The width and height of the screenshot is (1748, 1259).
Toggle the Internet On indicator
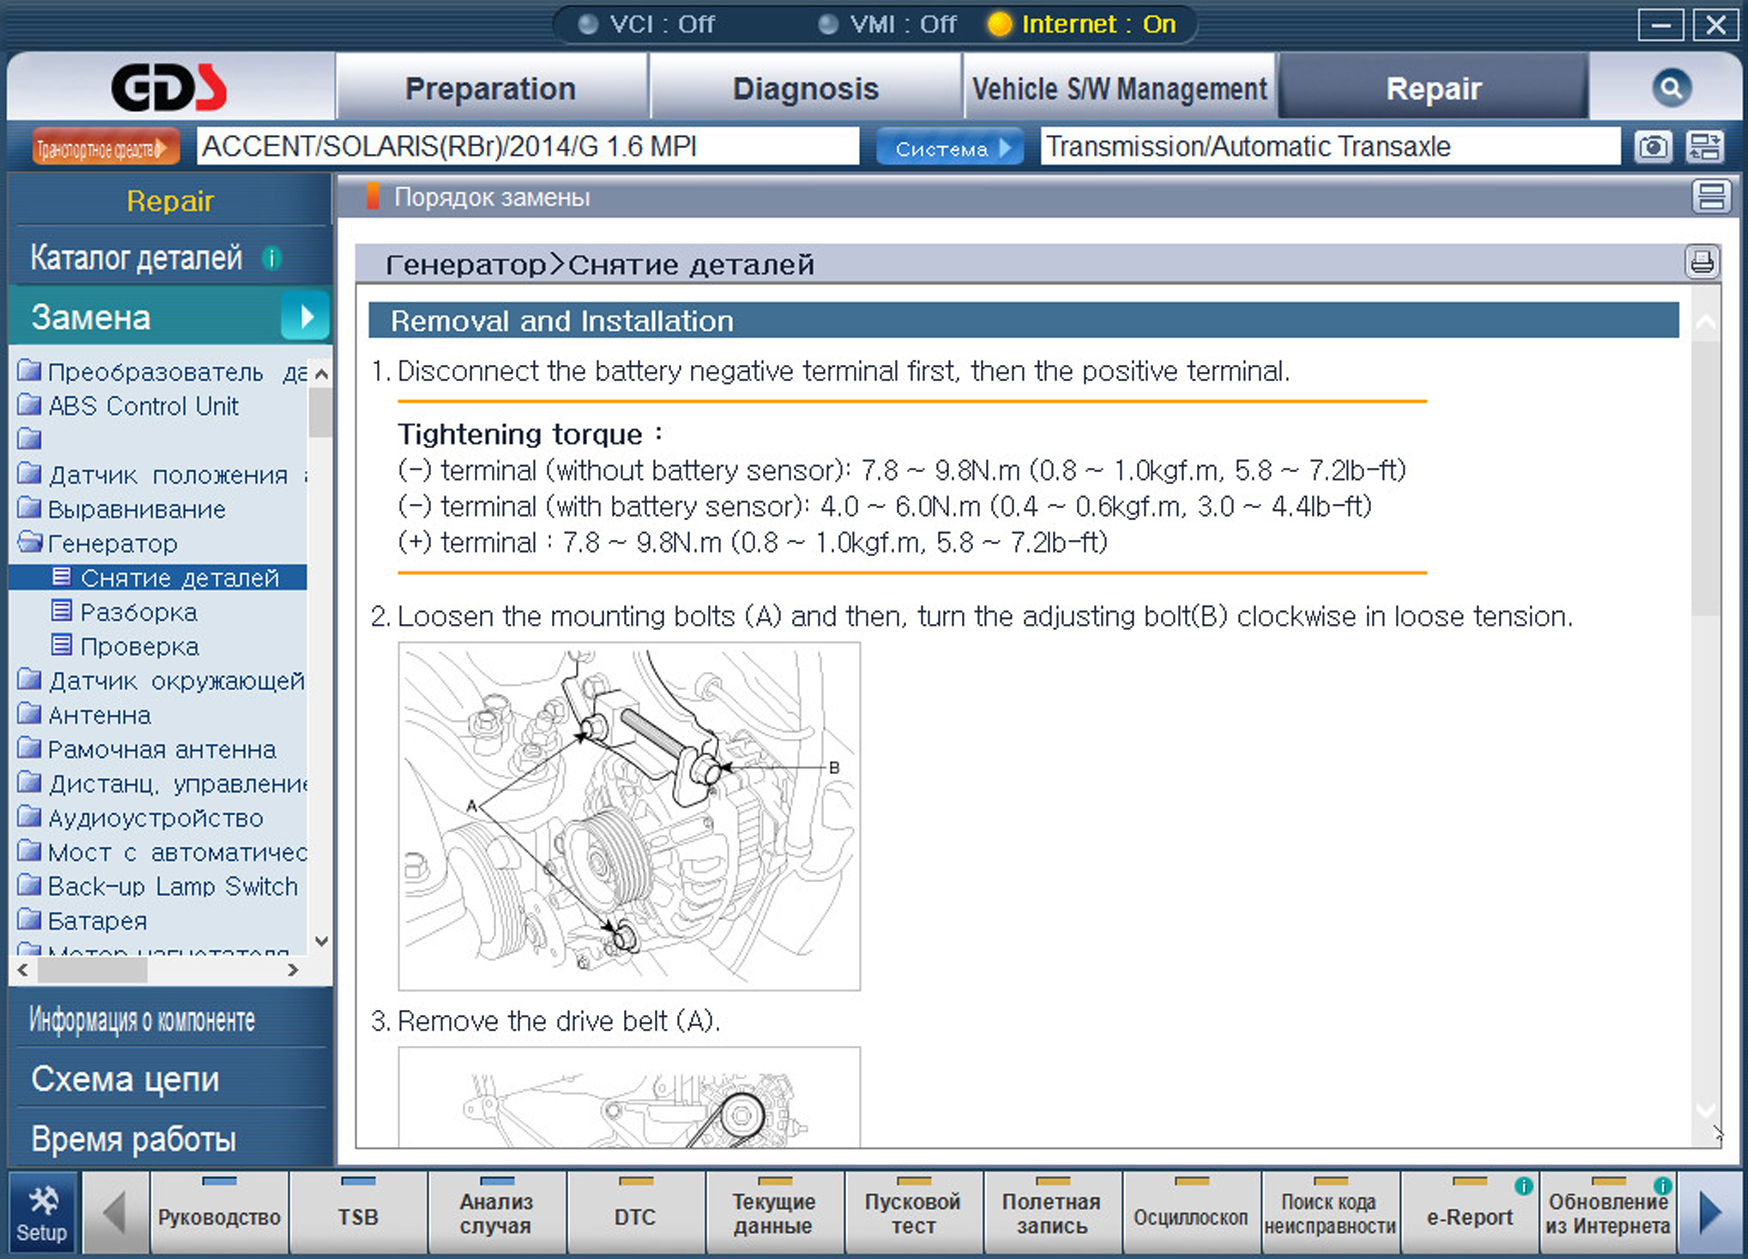tap(999, 24)
